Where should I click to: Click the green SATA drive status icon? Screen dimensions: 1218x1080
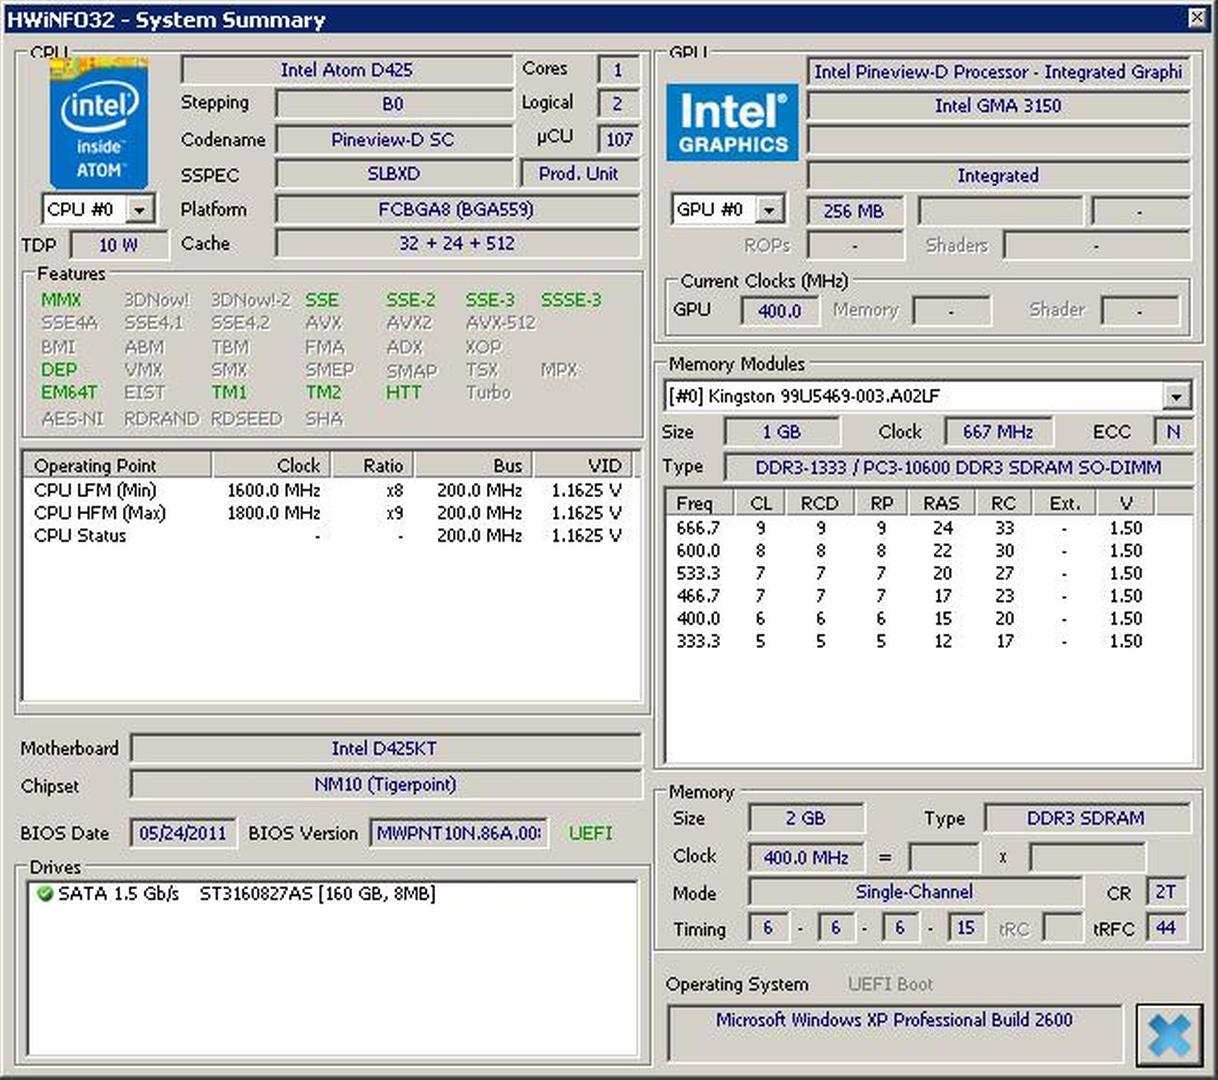pyautogui.click(x=44, y=893)
